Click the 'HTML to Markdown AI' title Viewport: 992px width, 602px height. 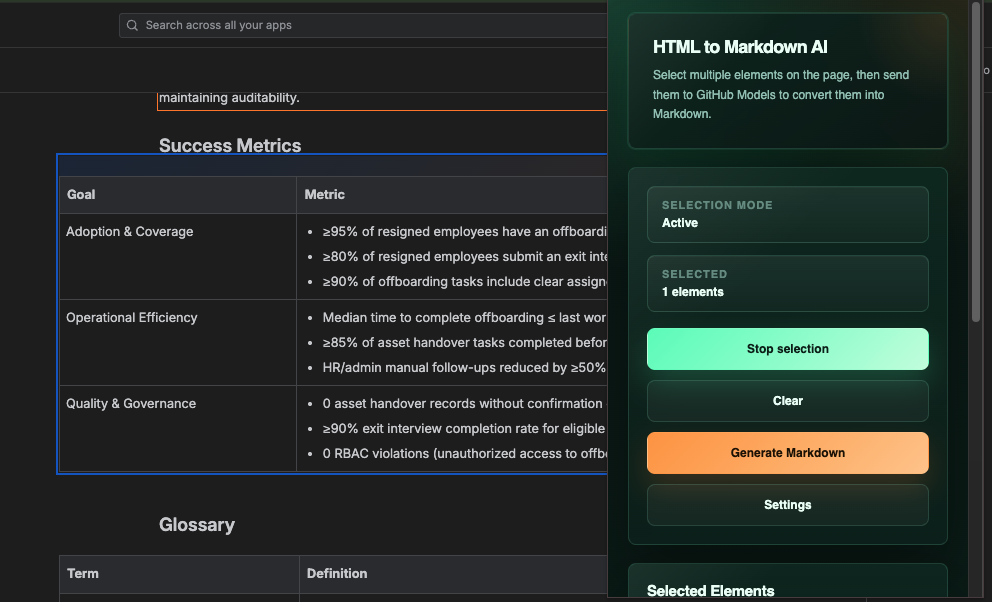coord(740,47)
